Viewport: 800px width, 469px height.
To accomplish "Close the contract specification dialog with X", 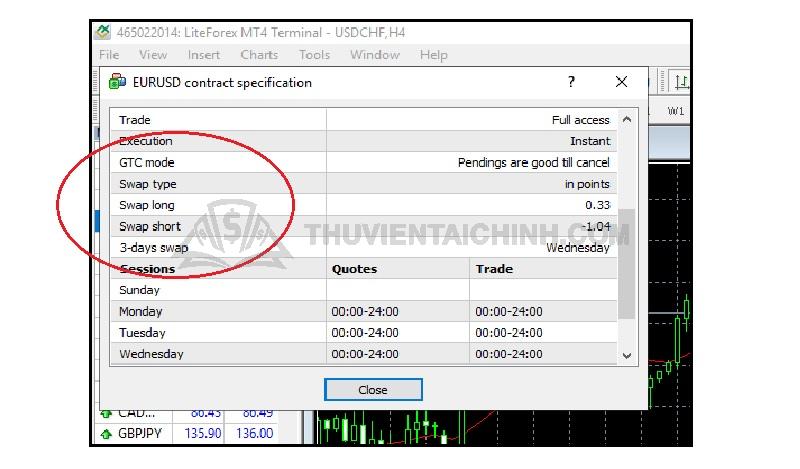I will [621, 82].
